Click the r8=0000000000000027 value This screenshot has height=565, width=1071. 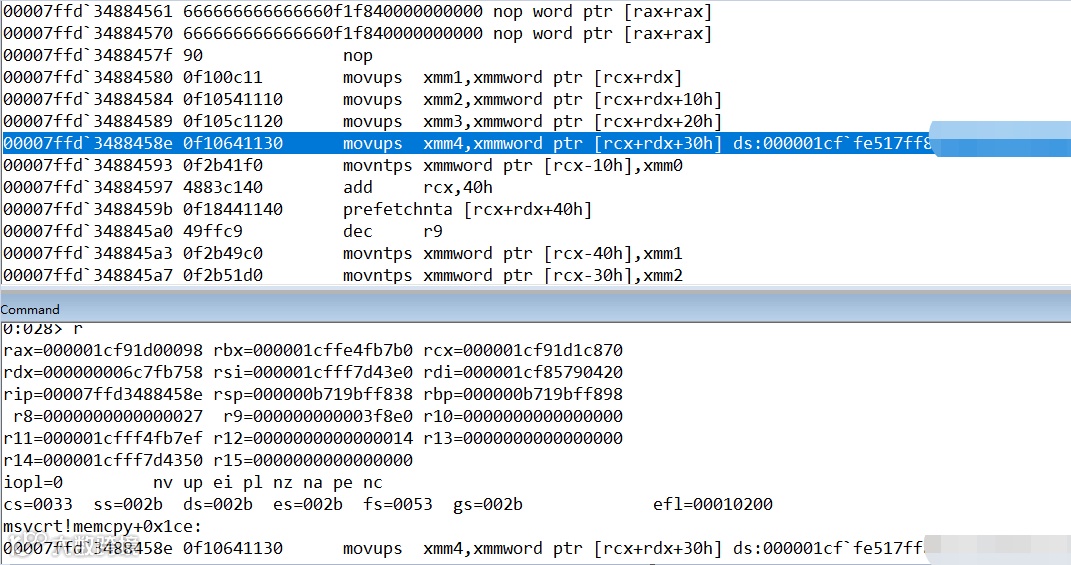(x=108, y=415)
